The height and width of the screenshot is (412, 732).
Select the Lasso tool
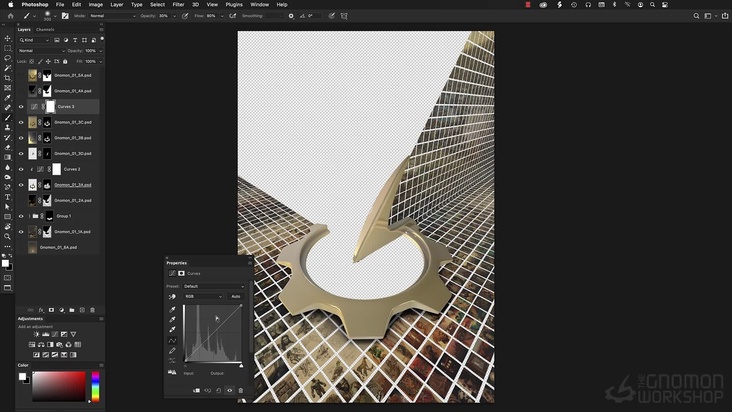[7, 58]
